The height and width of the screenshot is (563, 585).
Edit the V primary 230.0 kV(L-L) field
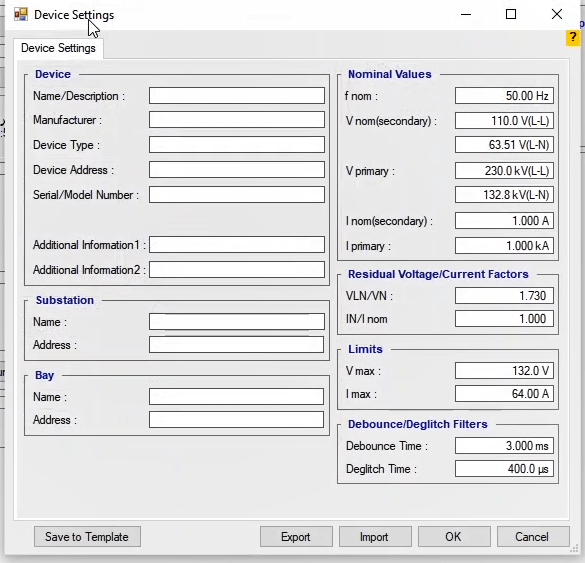(504, 171)
